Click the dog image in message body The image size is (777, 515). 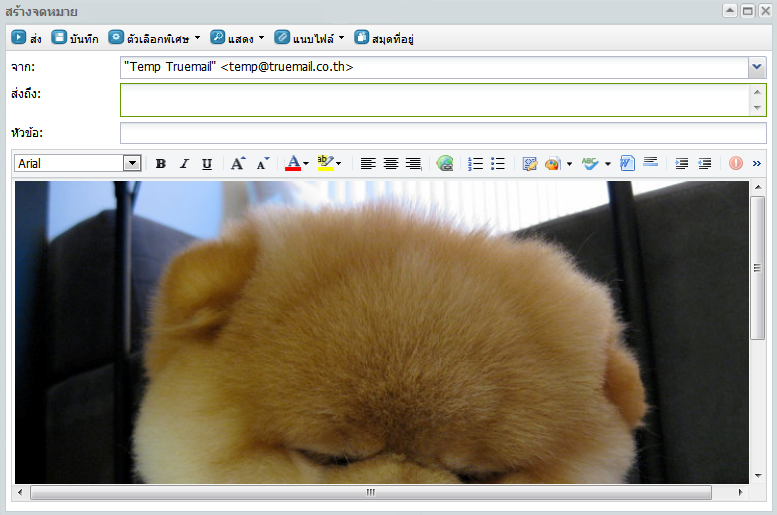382,332
